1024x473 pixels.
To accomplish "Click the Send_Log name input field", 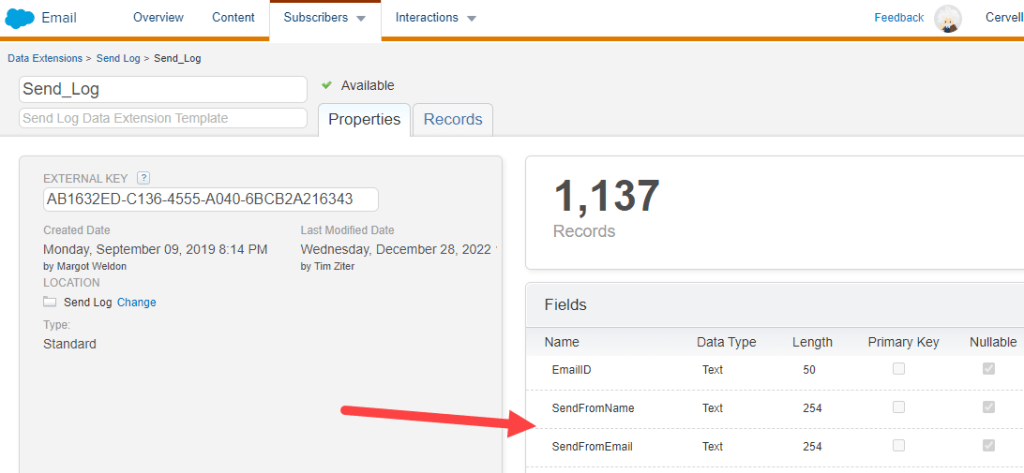I will (163, 89).
